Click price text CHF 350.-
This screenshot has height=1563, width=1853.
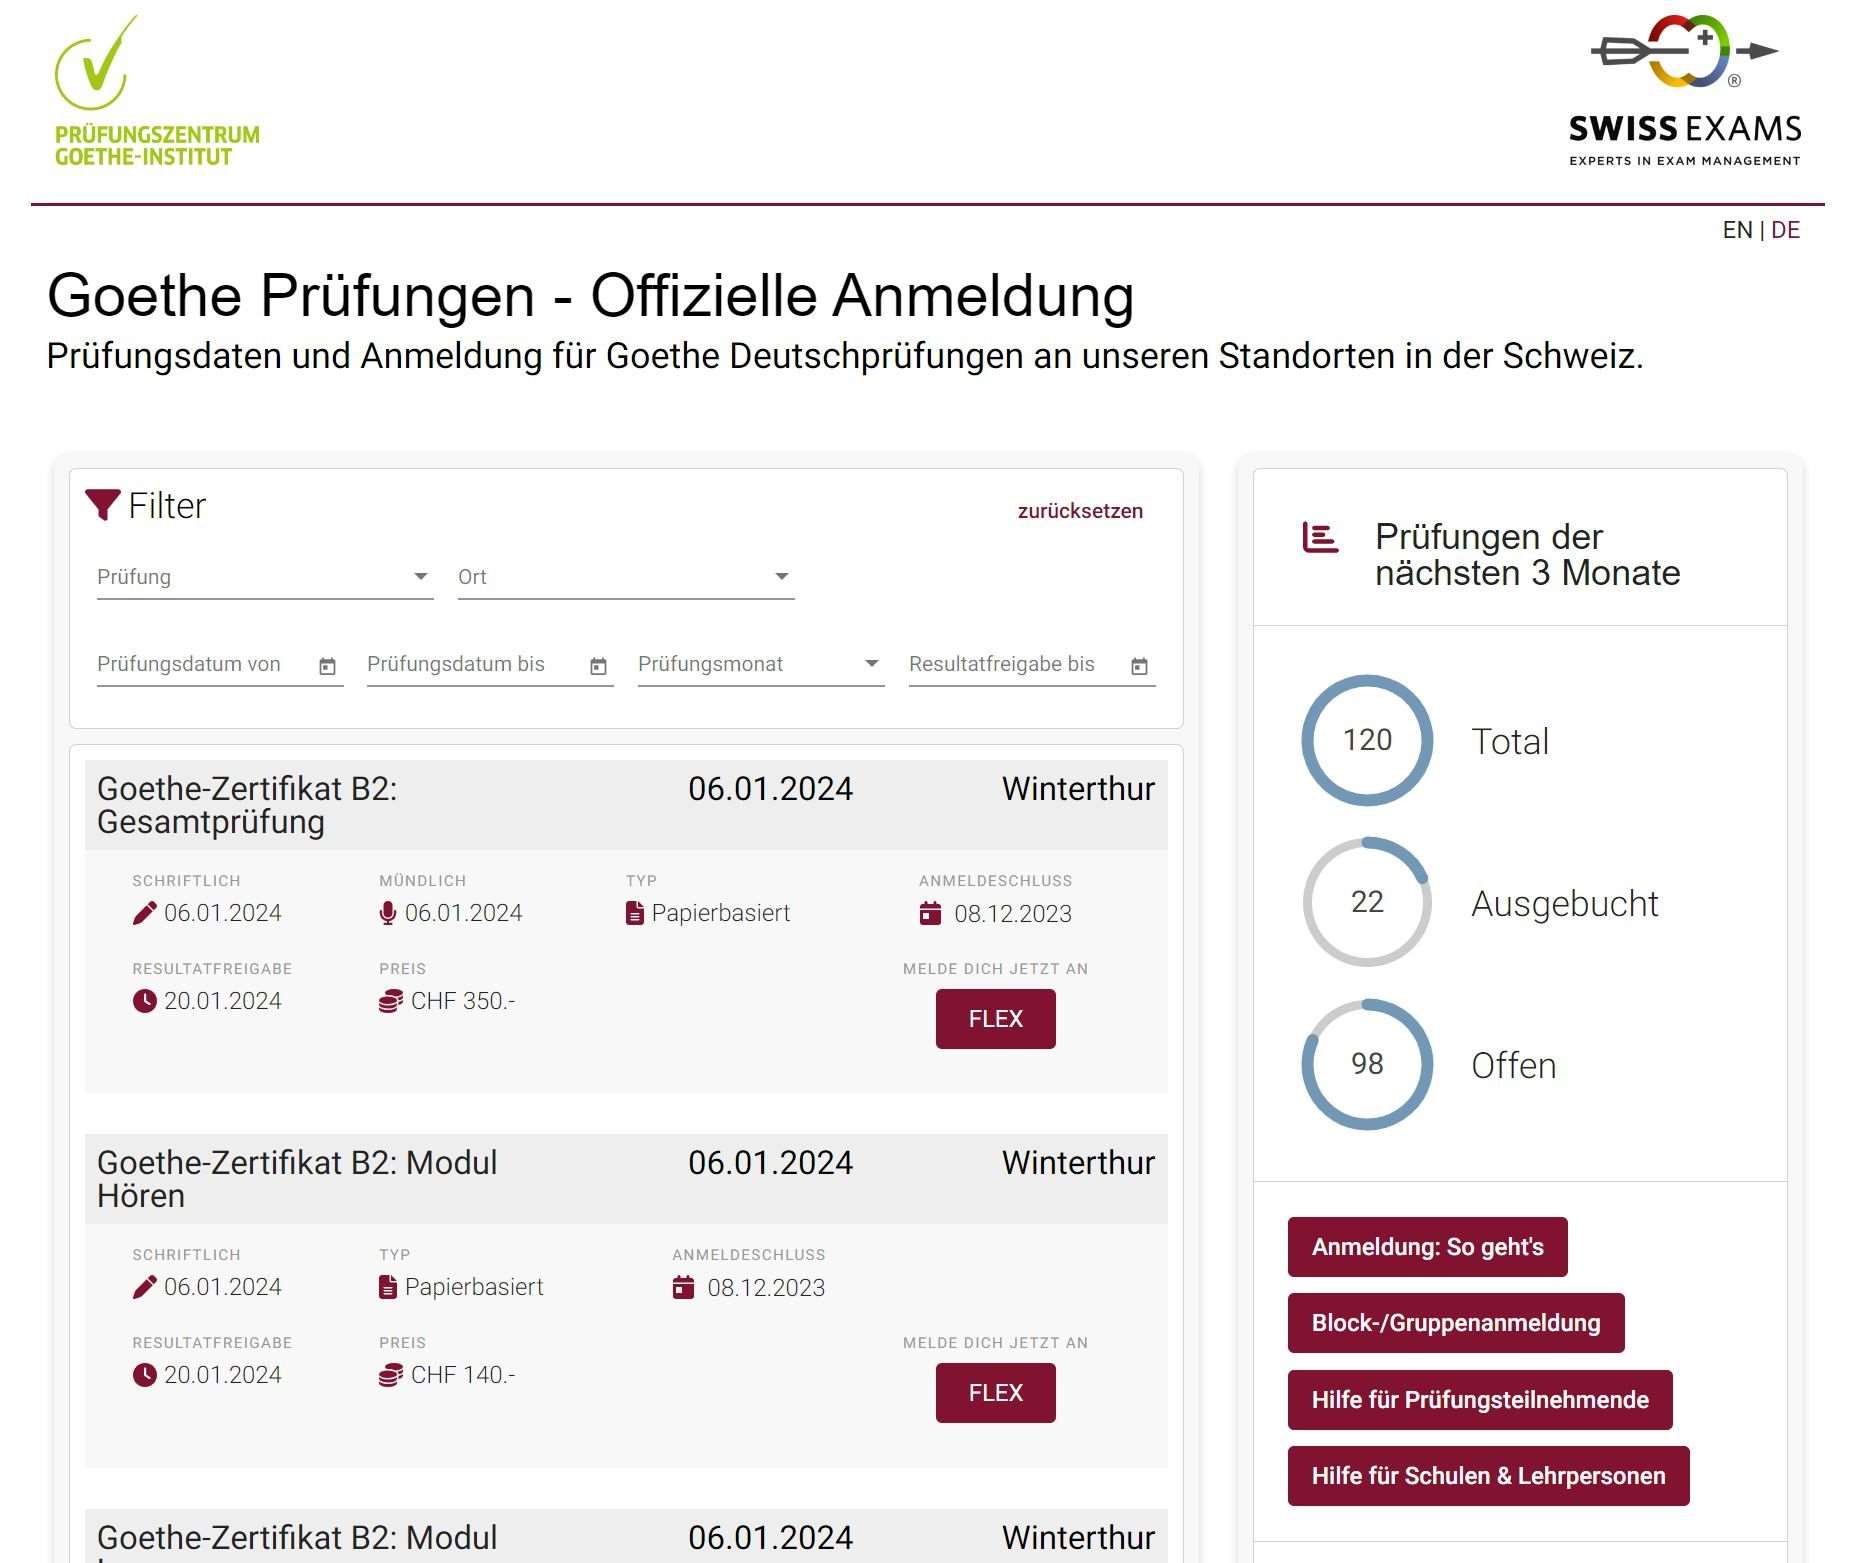pos(463,1001)
